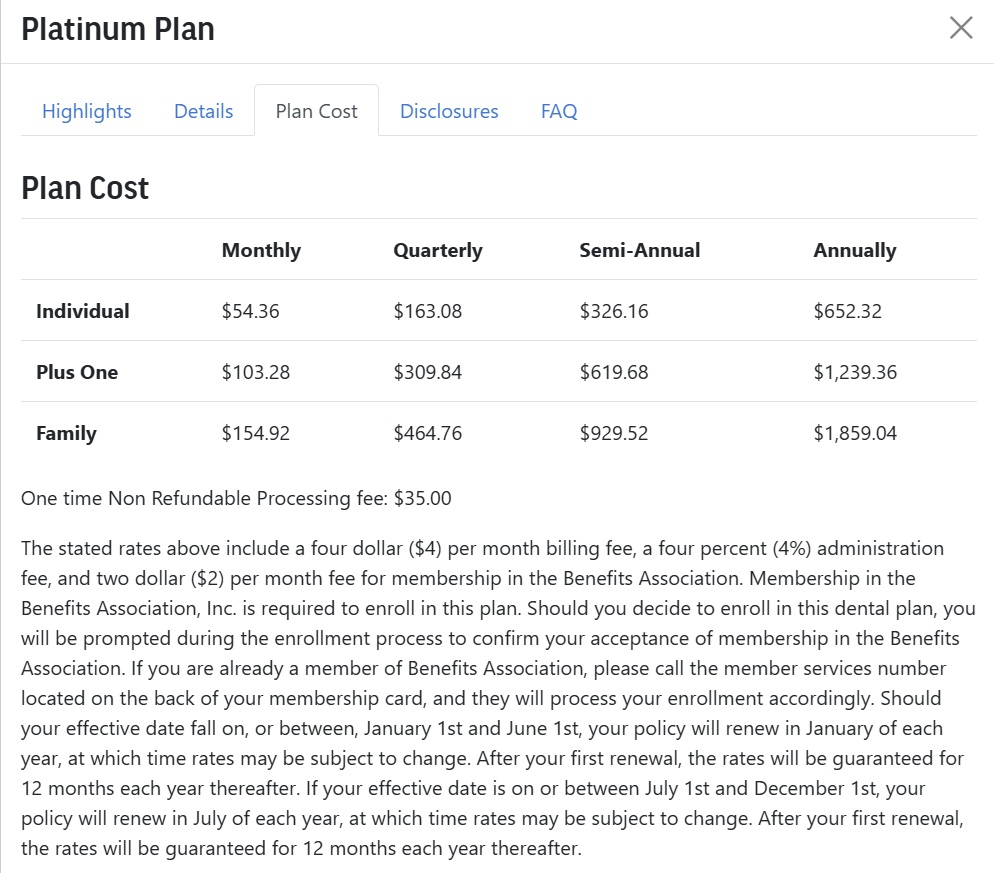Close the Platinum Plan dialog
Image resolution: width=994 pixels, height=873 pixels.
point(961,27)
